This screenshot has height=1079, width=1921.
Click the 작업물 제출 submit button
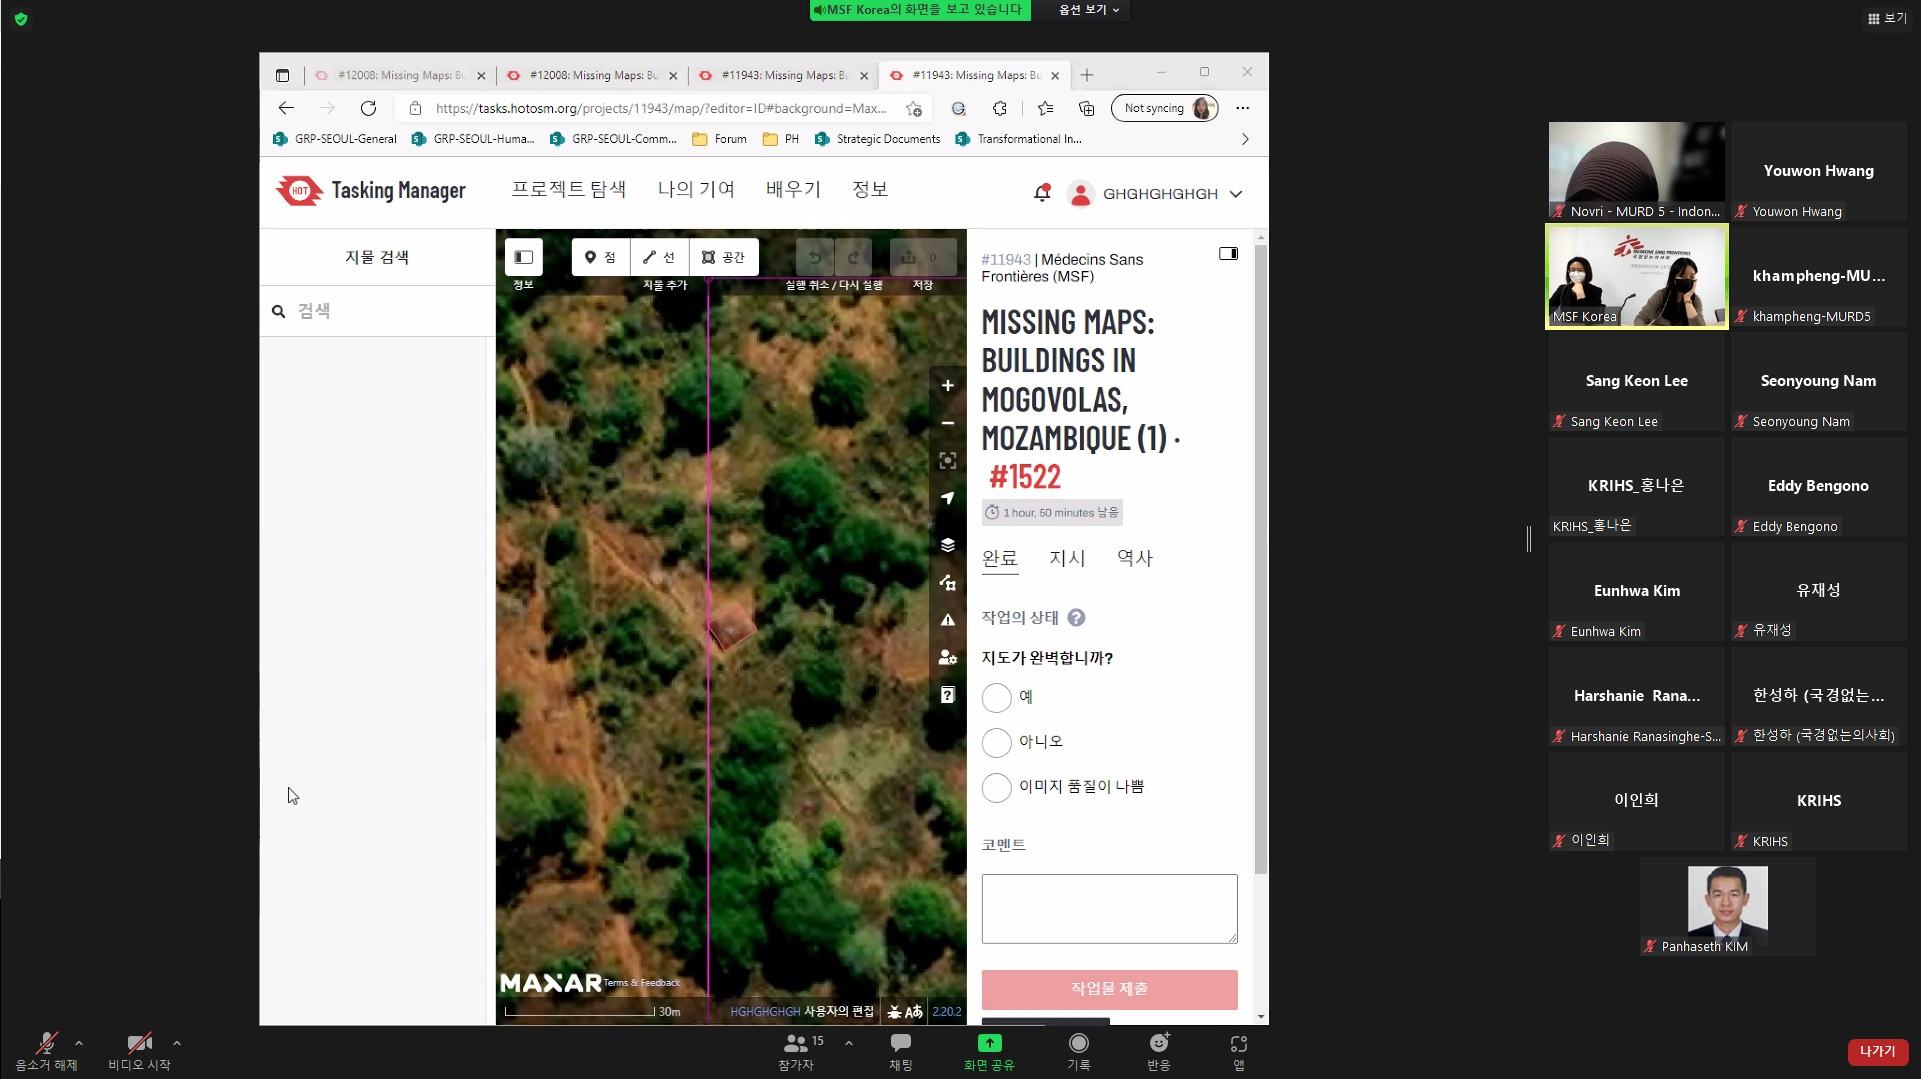[x=1109, y=989]
